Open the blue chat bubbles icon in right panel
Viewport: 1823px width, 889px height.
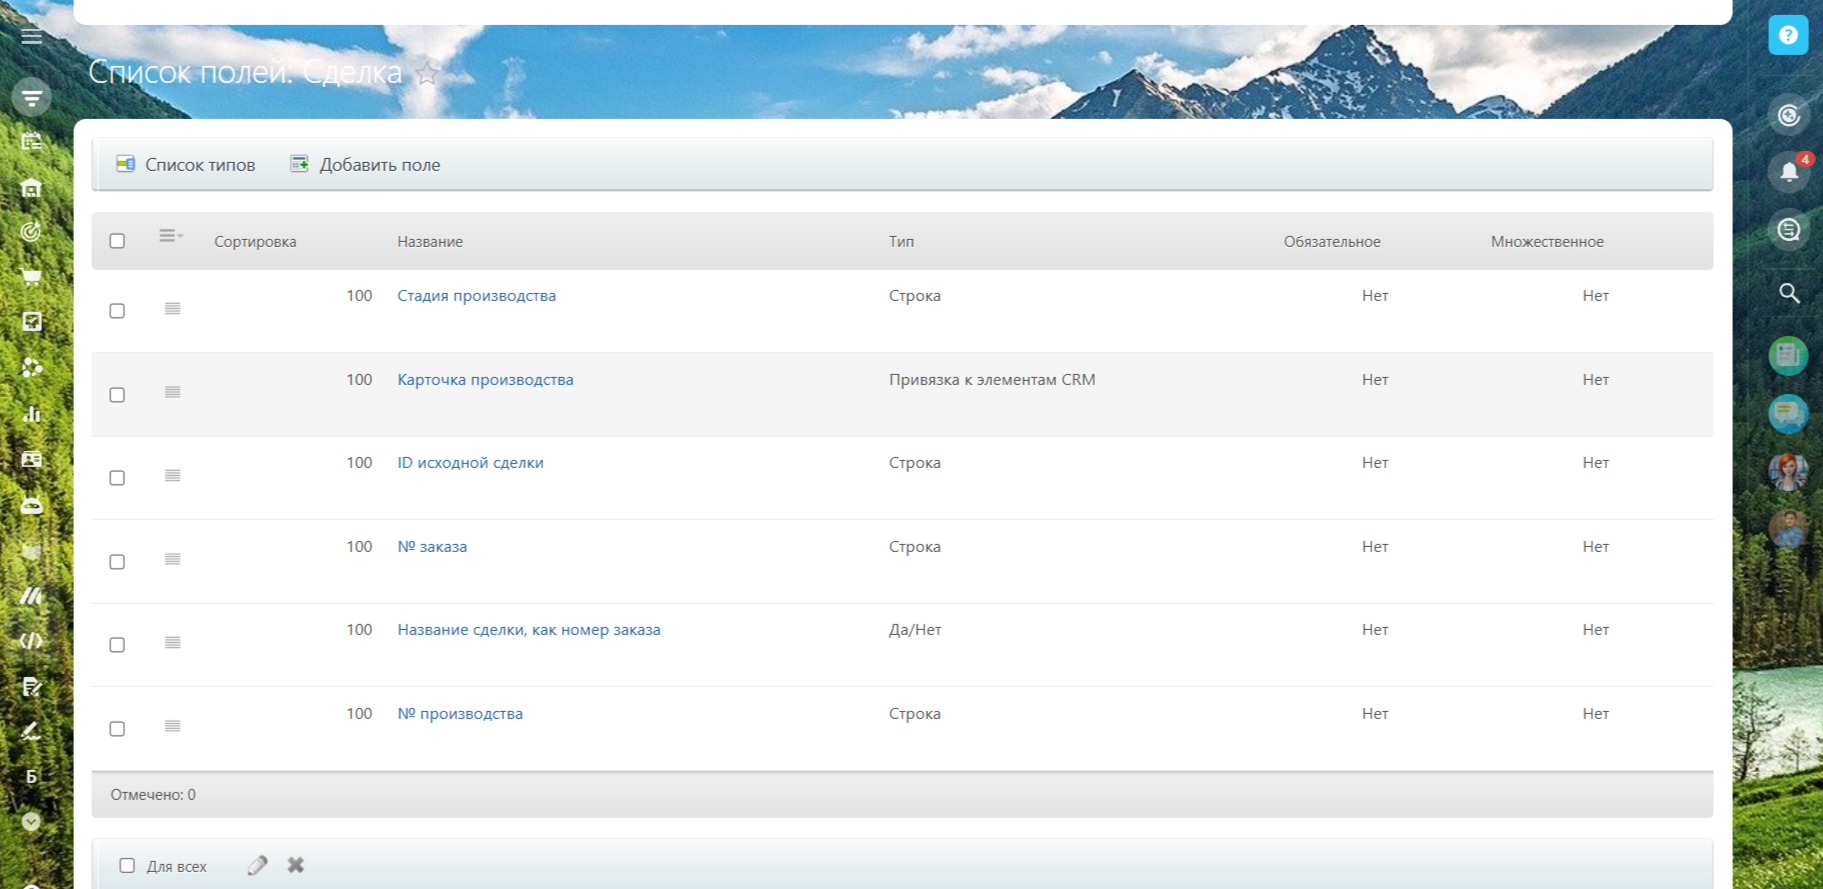coord(1788,413)
